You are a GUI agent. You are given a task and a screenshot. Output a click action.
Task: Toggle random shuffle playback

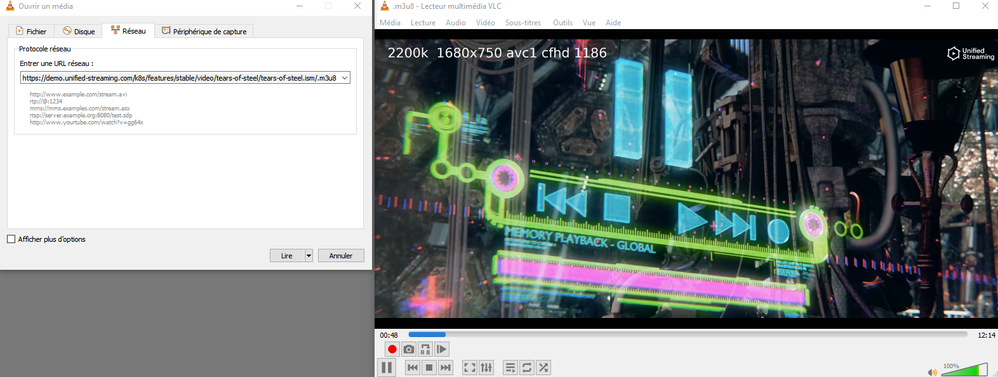pyautogui.click(x=544, y=367)
